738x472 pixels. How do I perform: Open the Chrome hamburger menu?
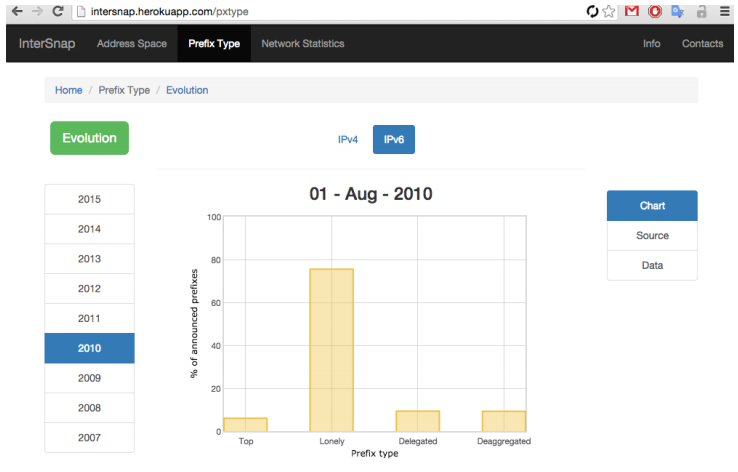pyautogui.click(x=725, y=11)
